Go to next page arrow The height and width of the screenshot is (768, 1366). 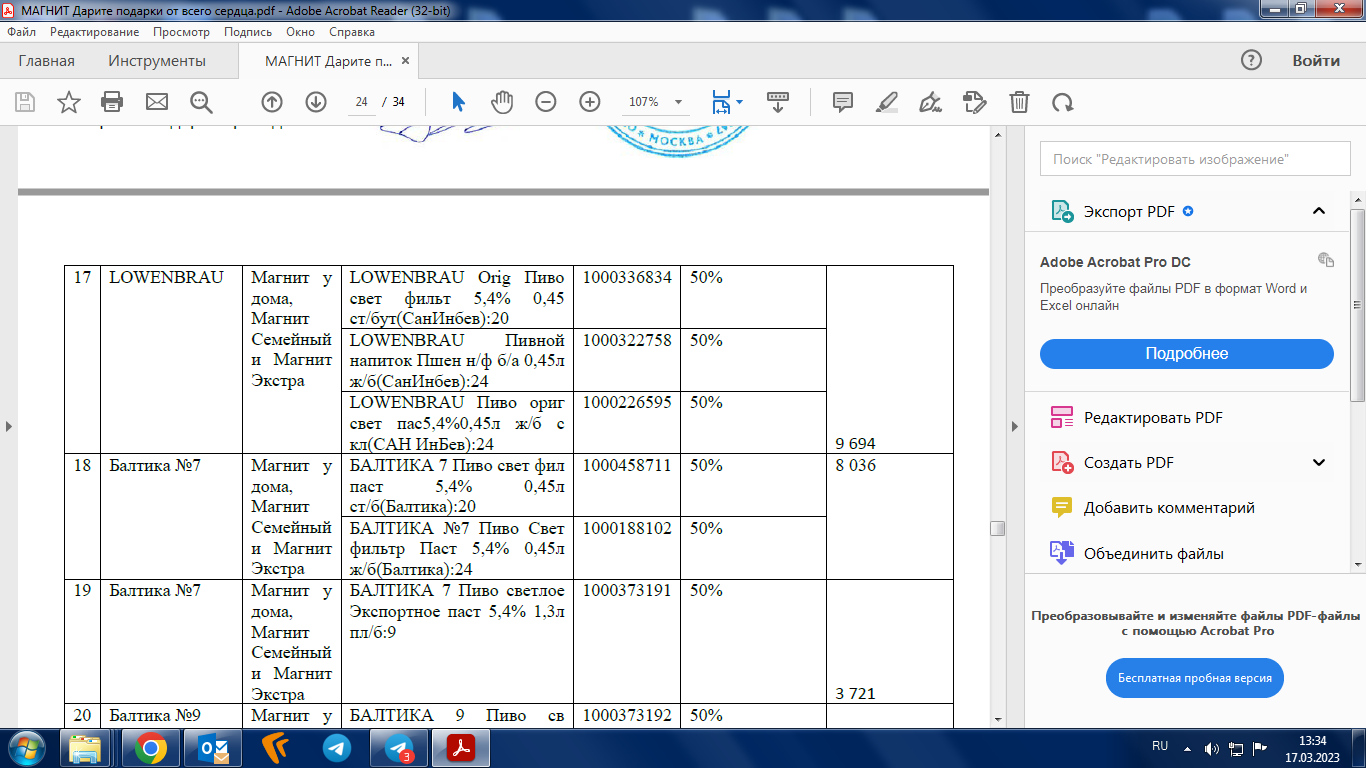[x=316, y=102]
